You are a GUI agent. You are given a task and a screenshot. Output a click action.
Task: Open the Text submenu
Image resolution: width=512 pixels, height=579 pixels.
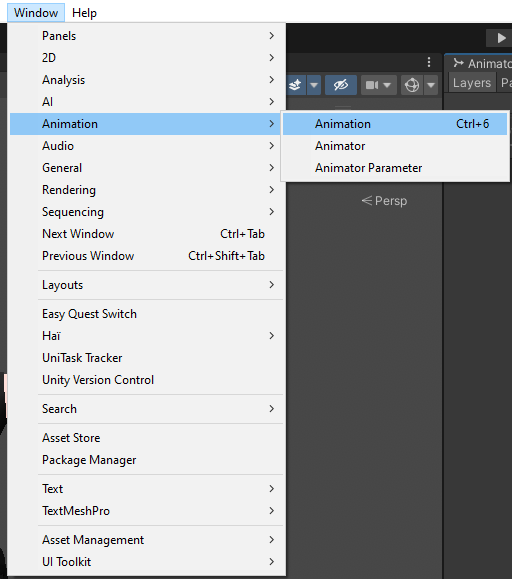148,489
